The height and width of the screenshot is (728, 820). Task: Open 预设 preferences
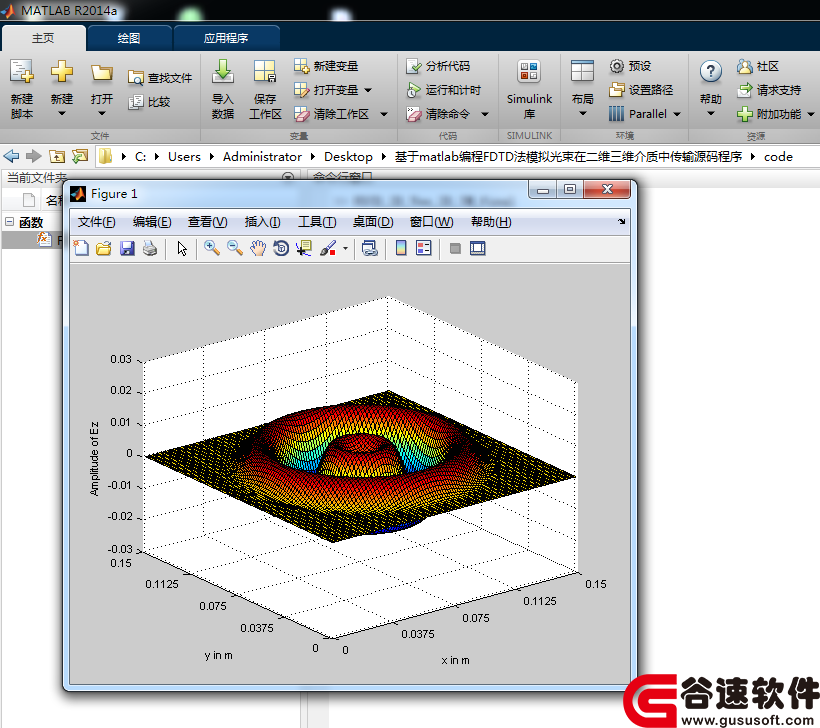point(630,66)
